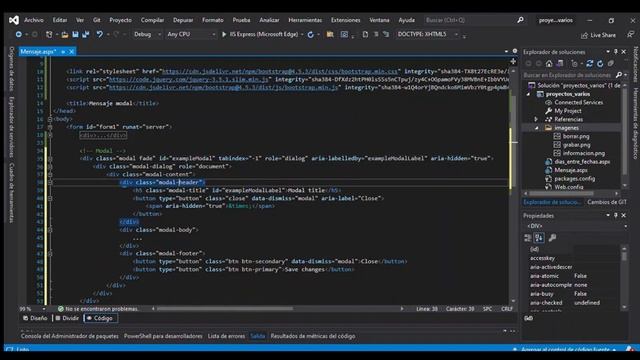The image size is (640, 360).
Task: Pin the Mensaje.aspx tab
Action: click(63, 52)
